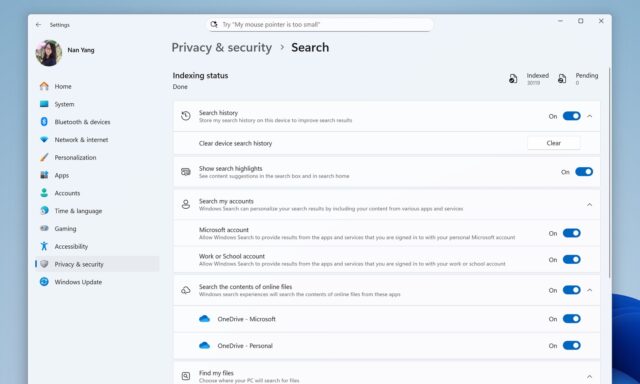Click the System monitor icon in sidebar

coord(44,104)
